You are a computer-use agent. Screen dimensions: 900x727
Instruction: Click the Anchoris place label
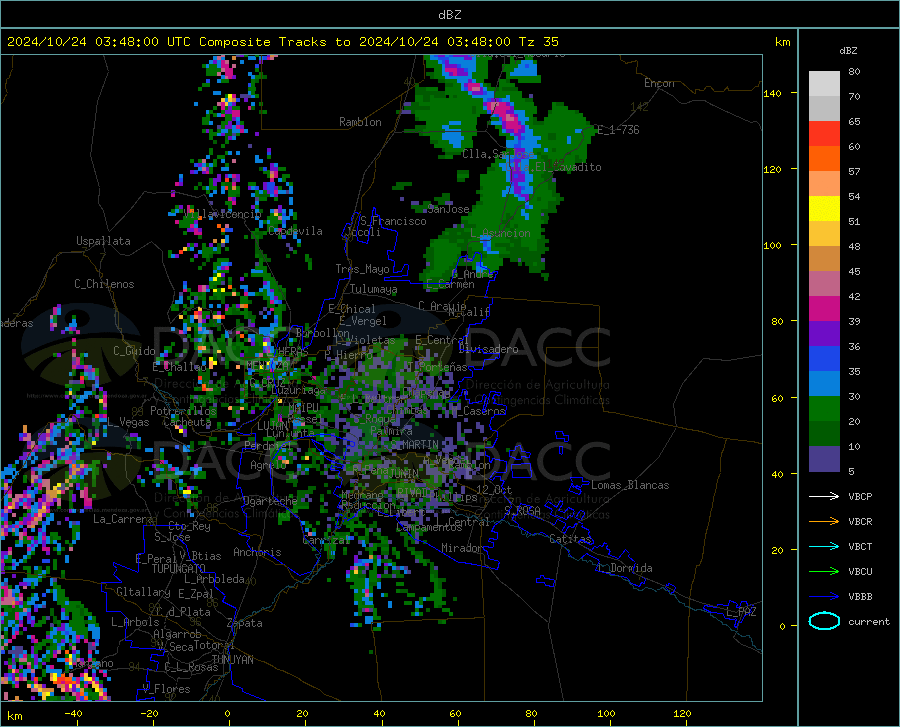[x=257, y=553]
